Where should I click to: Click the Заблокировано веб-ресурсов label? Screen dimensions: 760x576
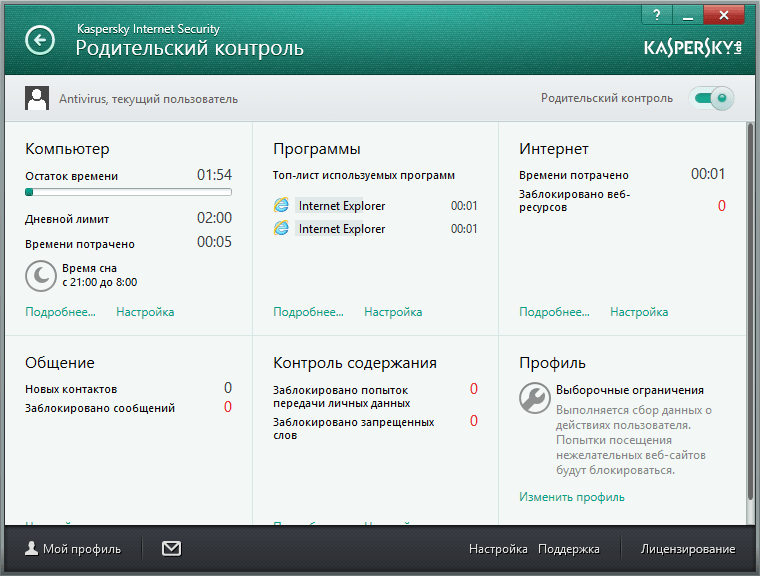pos(574,201)
